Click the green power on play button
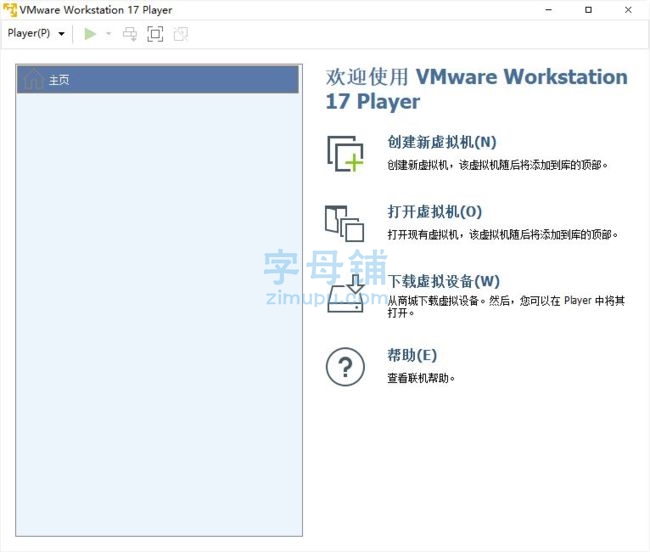The height and width of the screenshot is (552, 650). click(90, 34)
